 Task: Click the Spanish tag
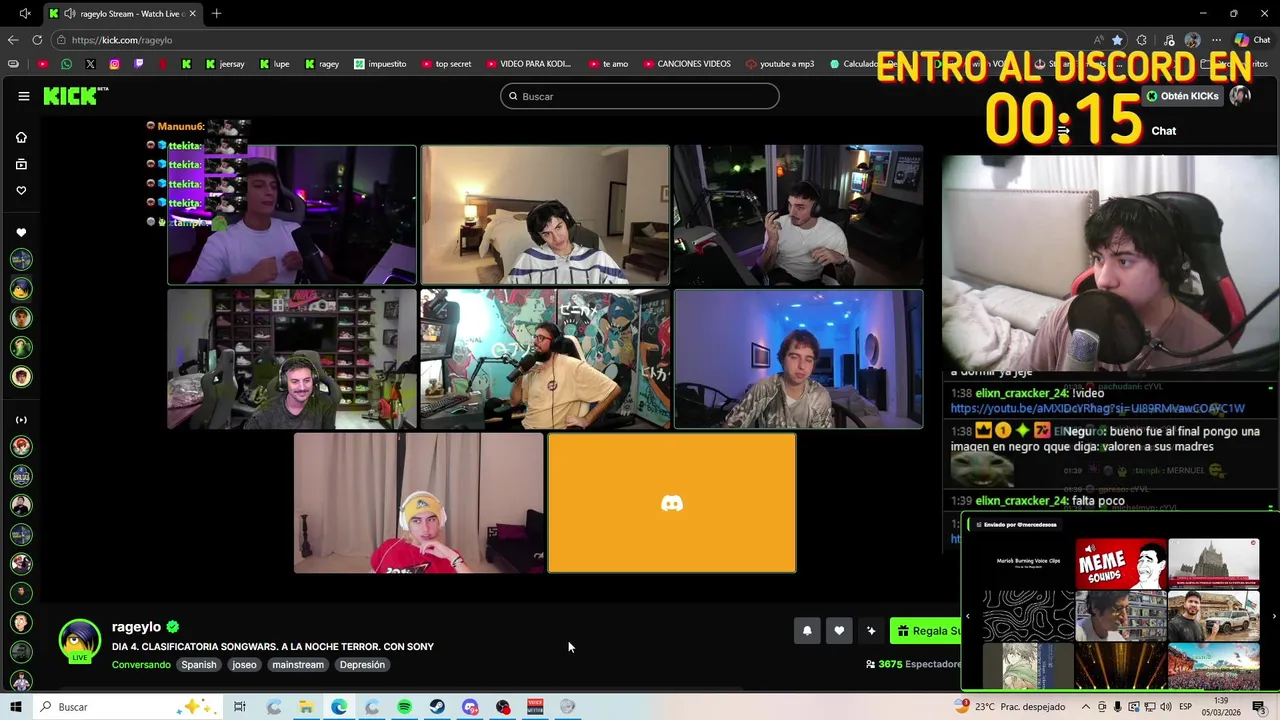click(198, 665)
